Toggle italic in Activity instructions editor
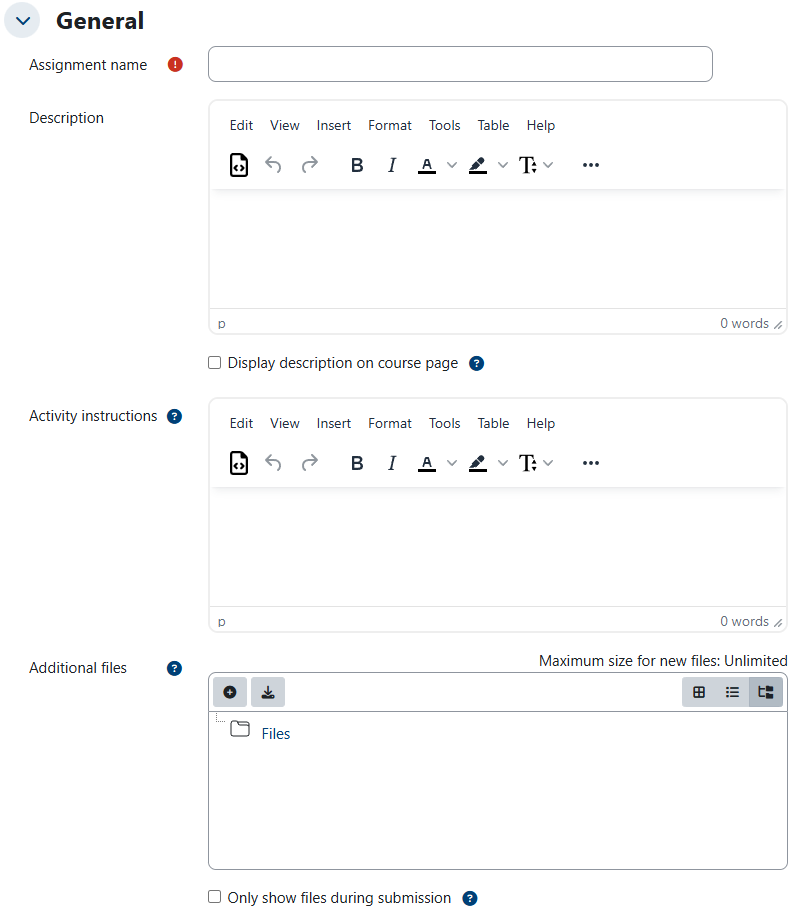791x914 pixels. [392, 463]
